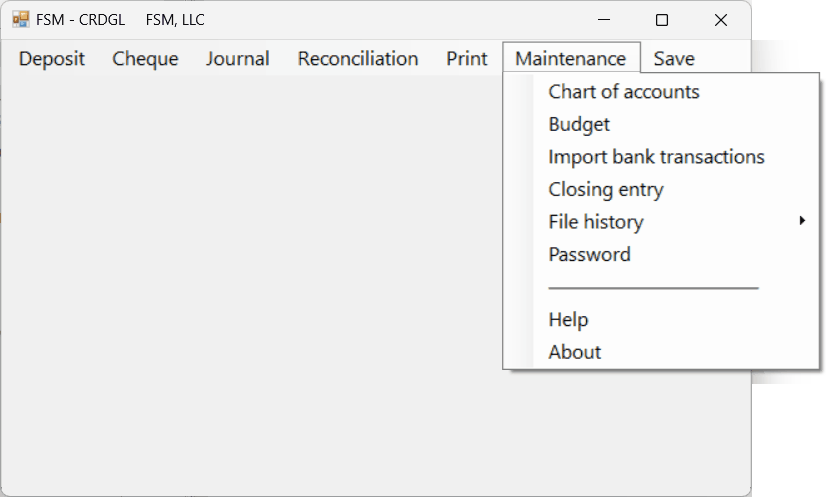Select Import bank transactions
This screenshot has height=499, width=826.
coord(661,157)
